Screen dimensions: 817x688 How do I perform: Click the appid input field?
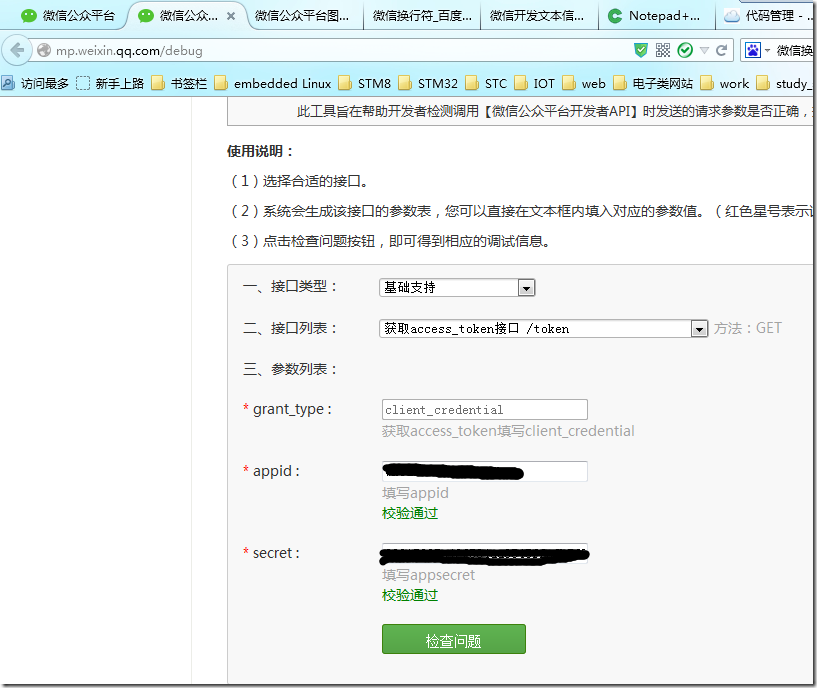coord(485,471)
